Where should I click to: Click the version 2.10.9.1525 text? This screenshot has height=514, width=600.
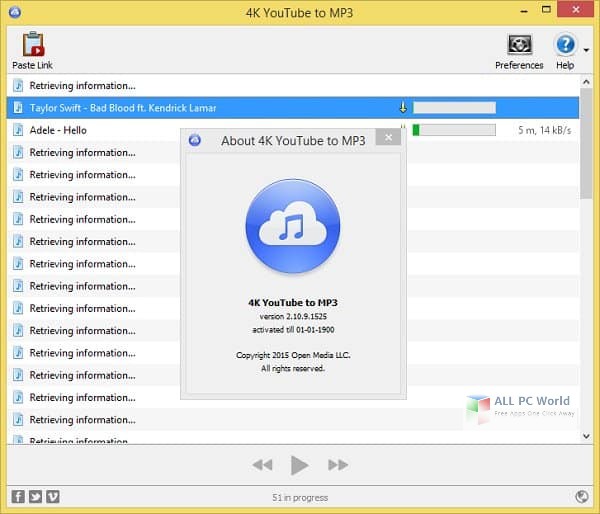pyautogui.click(x=293, y=317)
